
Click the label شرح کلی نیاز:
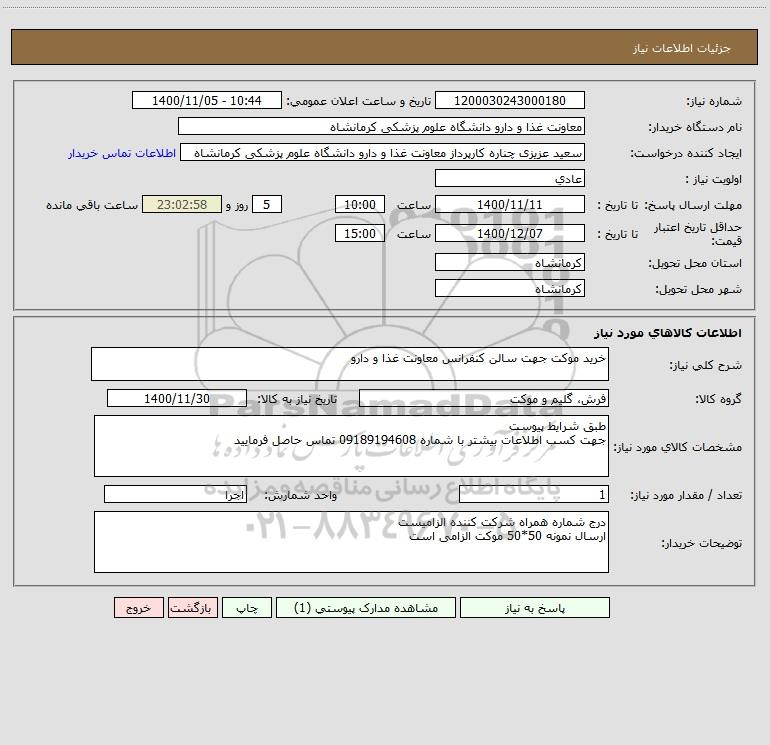(x=706, y=365)
